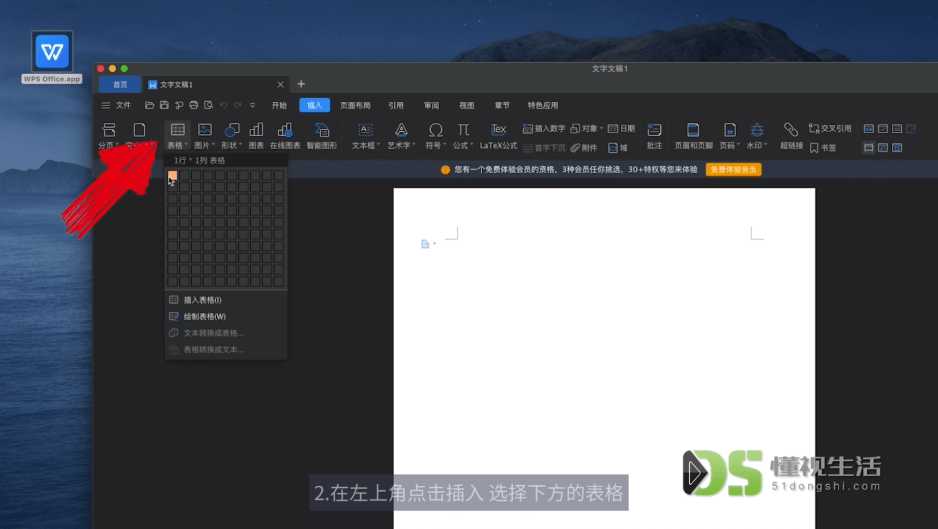Screen dimensions: 938x529
Task: Expand the word art (艺术字) dropdown
Action: [401, 135]
